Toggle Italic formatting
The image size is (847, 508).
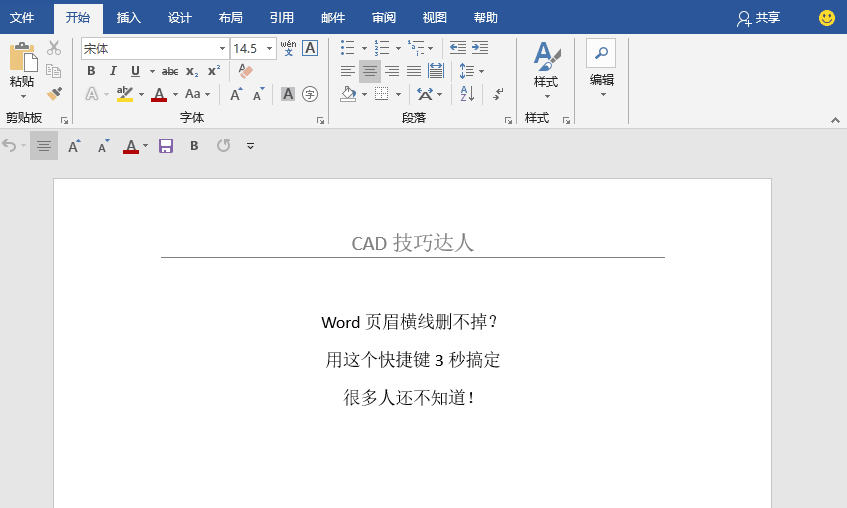(x=113, y=71)
